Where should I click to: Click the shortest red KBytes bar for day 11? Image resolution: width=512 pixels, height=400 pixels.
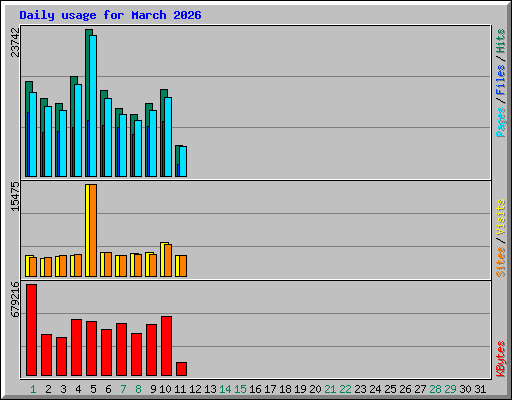pyautogui.click(x=181, y=369)
